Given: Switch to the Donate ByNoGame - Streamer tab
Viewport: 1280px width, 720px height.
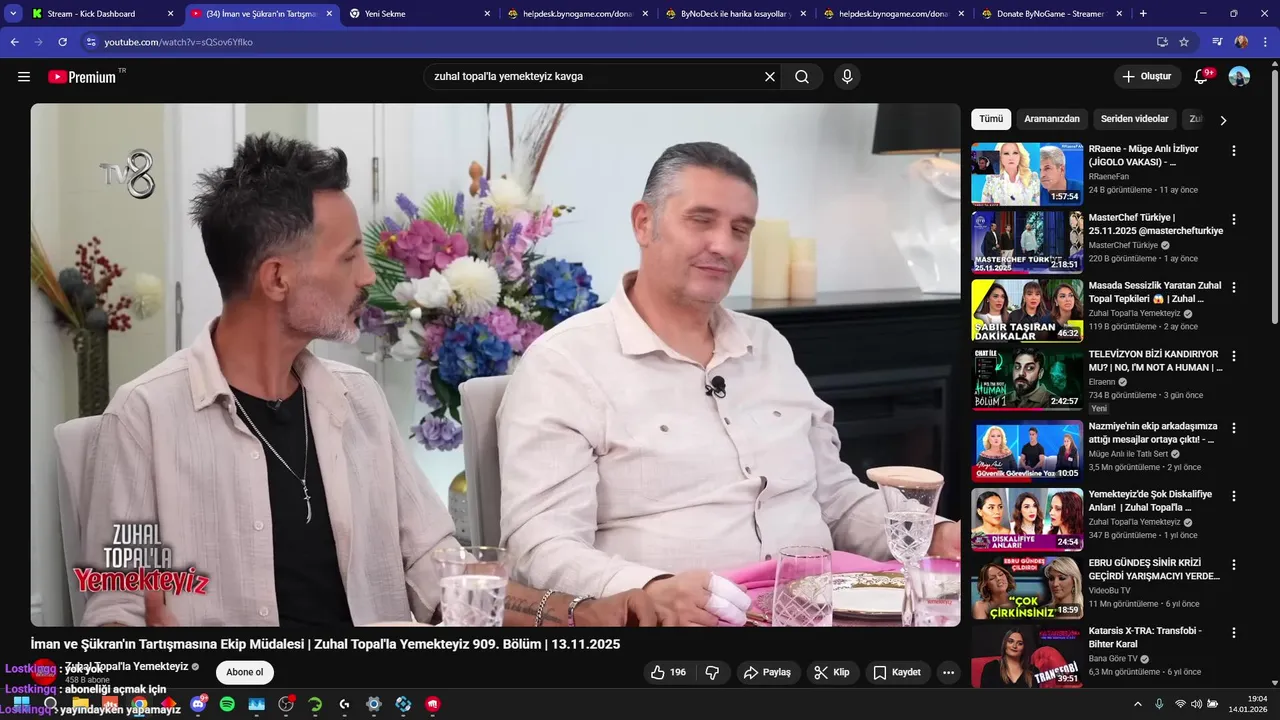Looking at the screenshot, I should (x=1048, y=14).
